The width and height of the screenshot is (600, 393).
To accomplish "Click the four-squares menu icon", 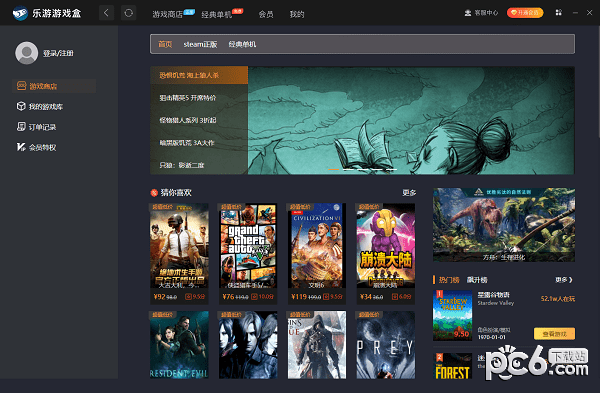I will coord(559,13).
